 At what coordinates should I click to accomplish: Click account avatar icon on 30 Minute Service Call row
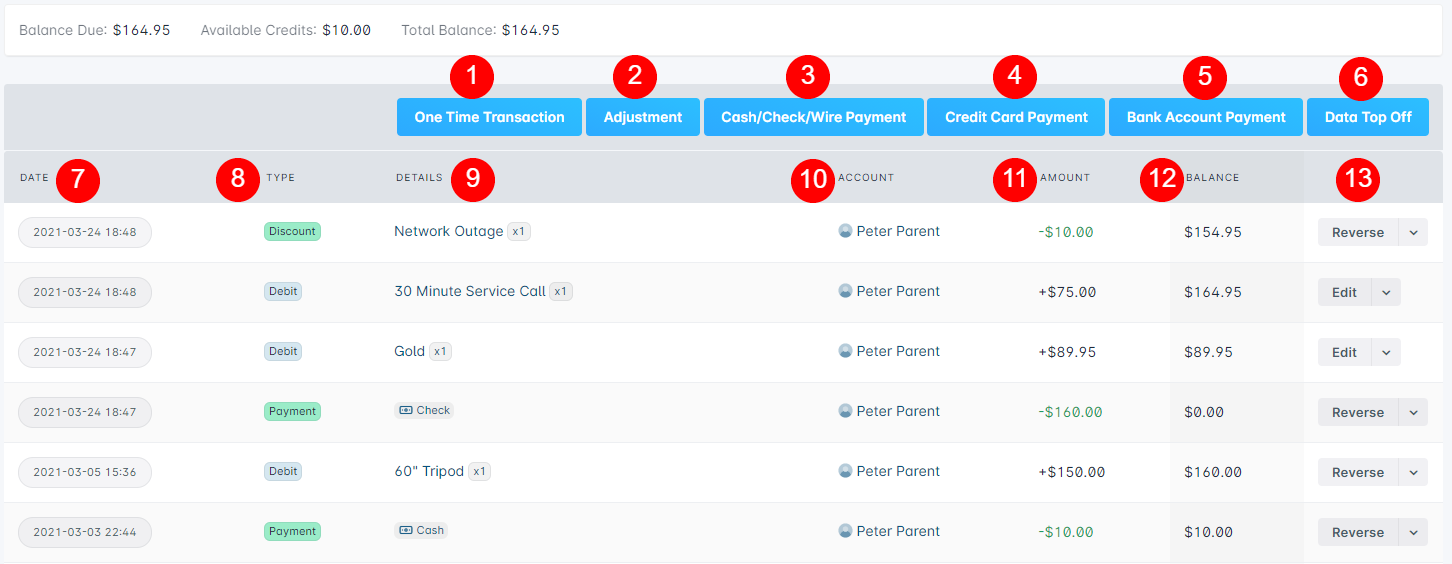click(x=845, y=291)
